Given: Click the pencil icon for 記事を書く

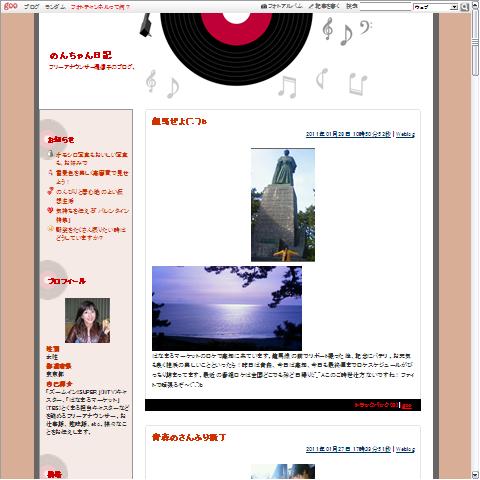Looking at the screenshot, I should pyautogui.click(x=311, y=6).
